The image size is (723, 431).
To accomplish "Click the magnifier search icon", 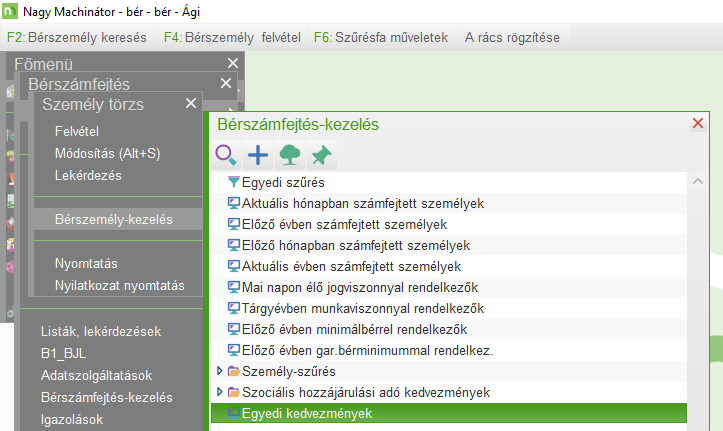I will pyautogui.click(x=226, y=155).
